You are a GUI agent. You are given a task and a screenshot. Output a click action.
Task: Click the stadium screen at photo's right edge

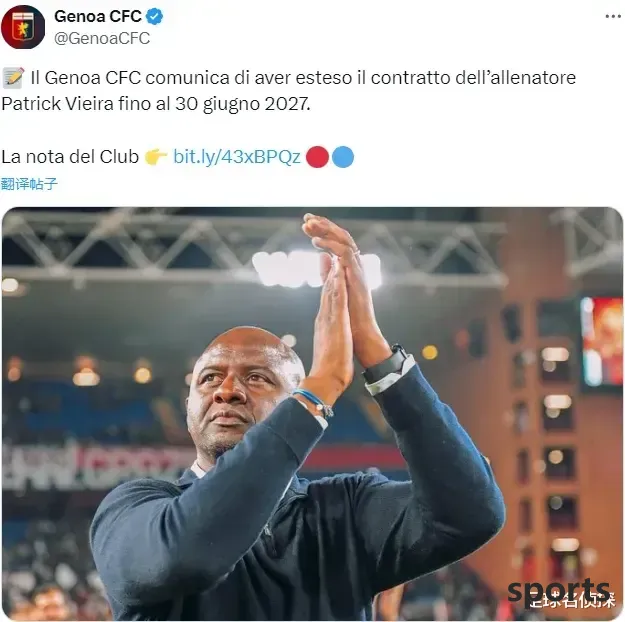pyautogui.click(x=601, y=341)
